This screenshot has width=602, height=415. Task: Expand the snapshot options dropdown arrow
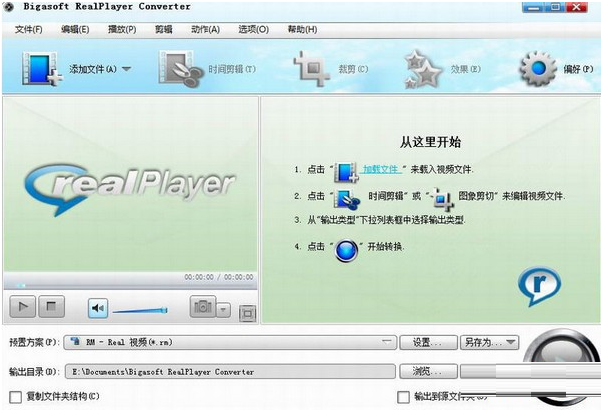tap(223, 310)
